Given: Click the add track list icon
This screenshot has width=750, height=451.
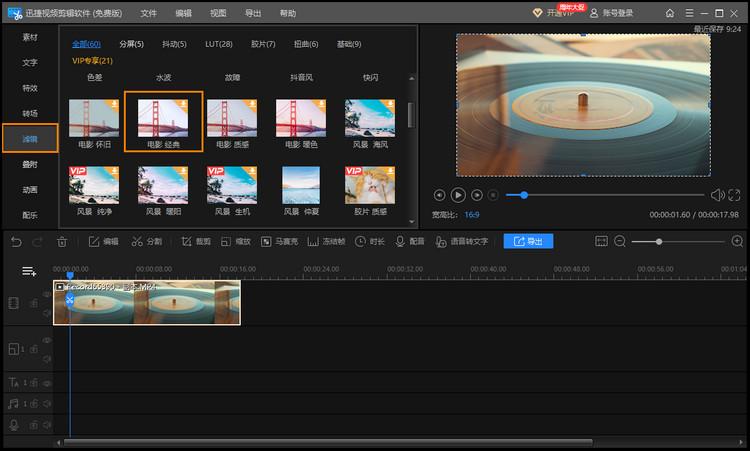Looking at the screenshot, I should tap(29, 272).
